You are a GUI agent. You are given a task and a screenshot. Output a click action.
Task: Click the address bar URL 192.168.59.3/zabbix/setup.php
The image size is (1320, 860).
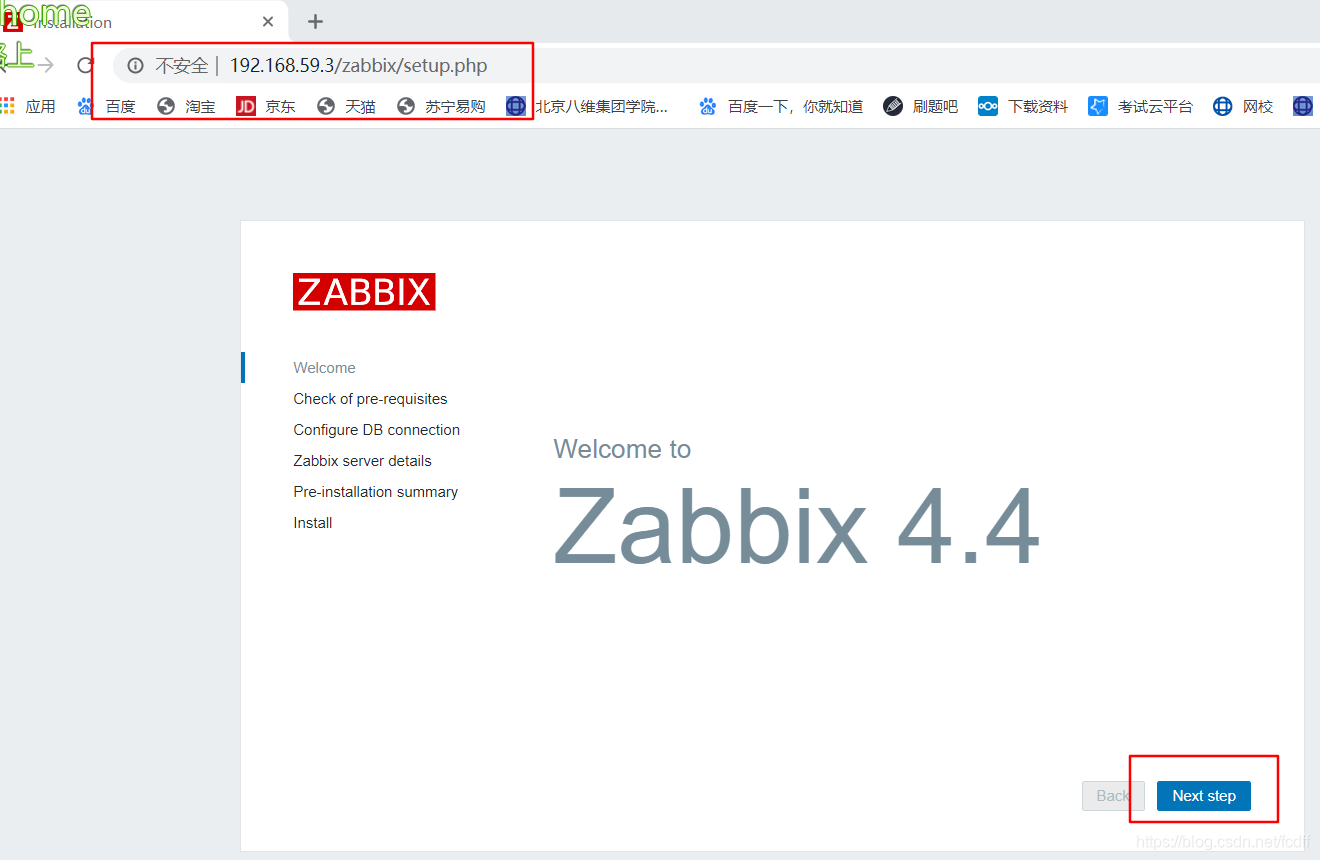tap(359, 66)
